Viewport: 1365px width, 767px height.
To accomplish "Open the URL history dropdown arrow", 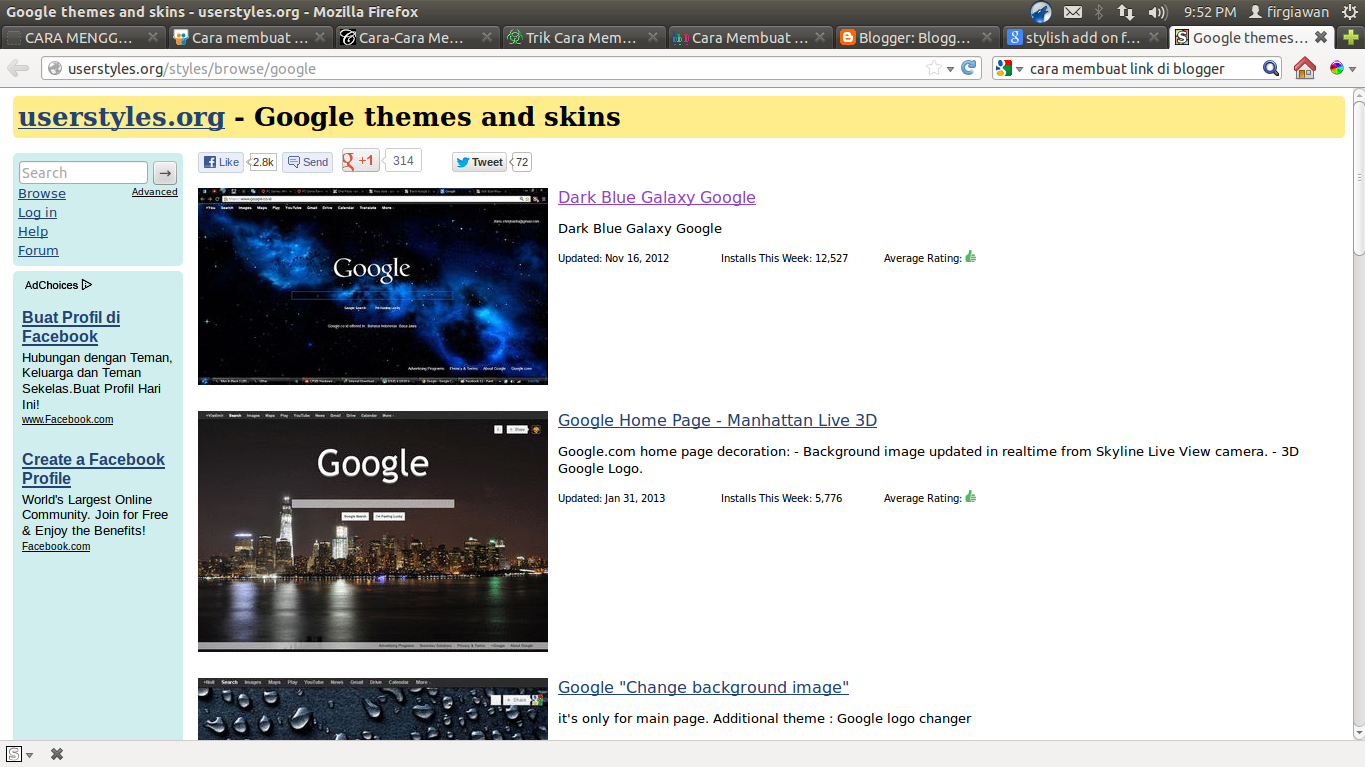I will 951,68.
